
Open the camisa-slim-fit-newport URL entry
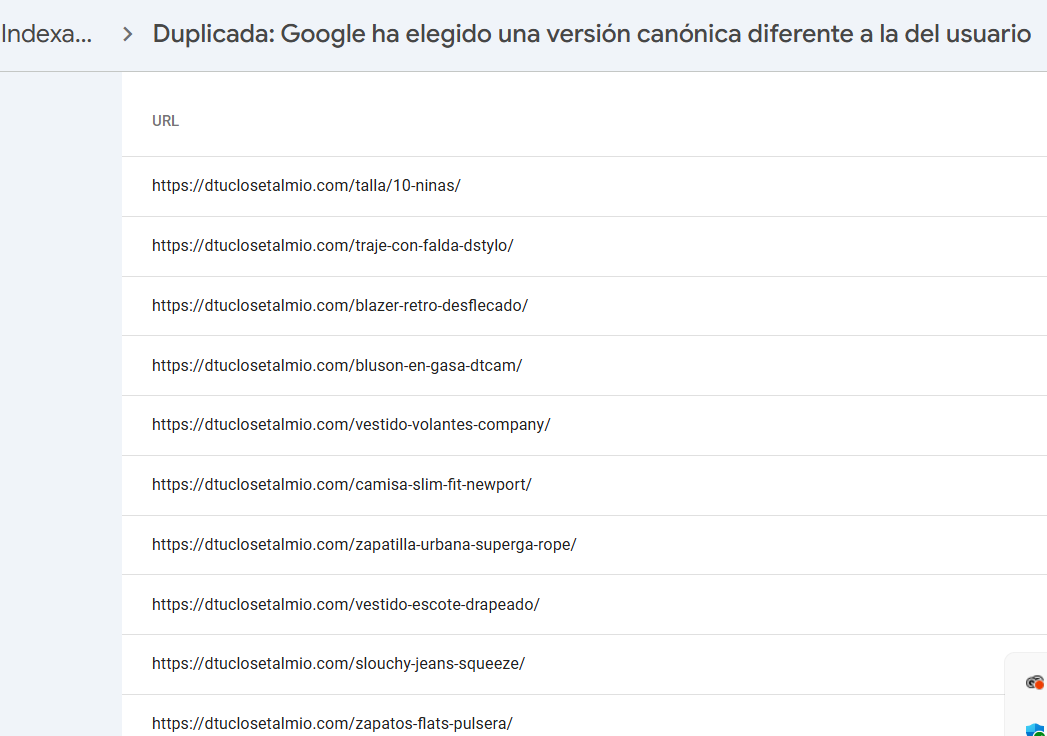[341, 485]
